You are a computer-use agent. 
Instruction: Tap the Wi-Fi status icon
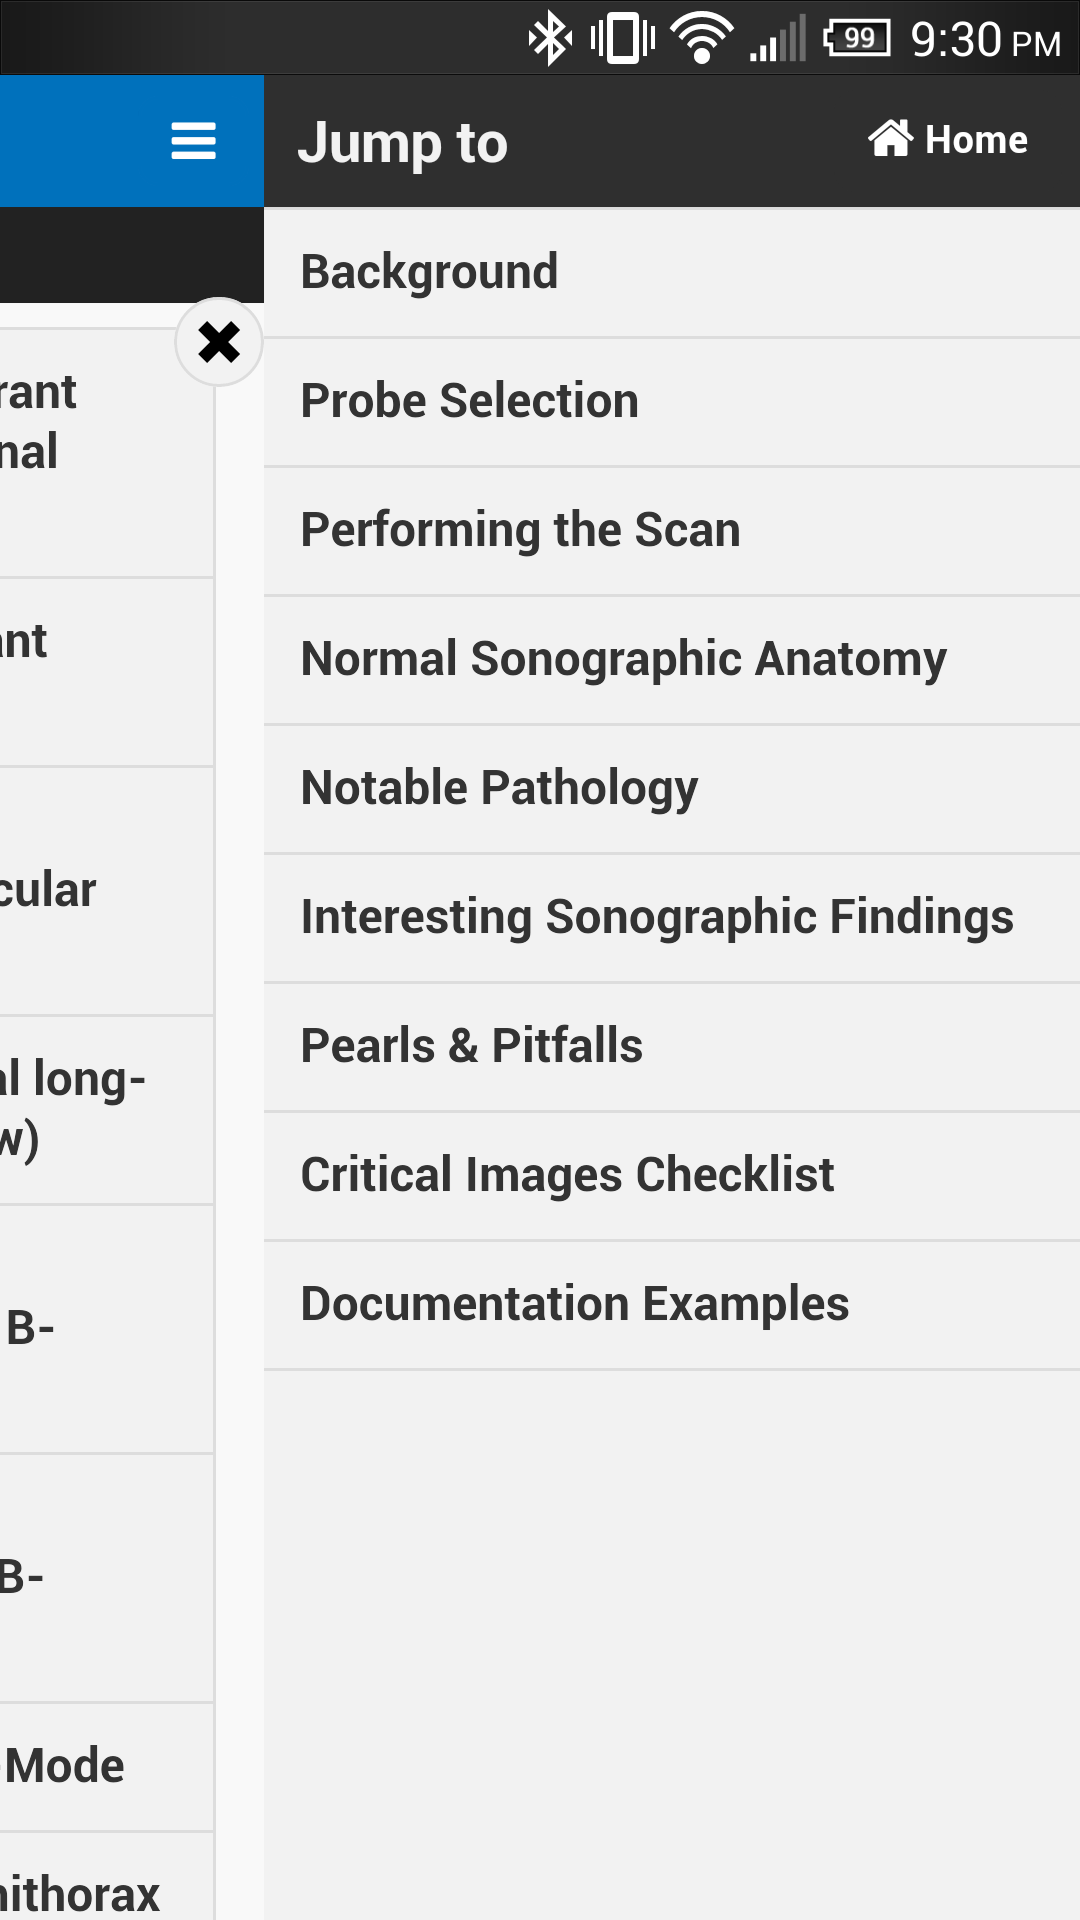tap(702, 39)
